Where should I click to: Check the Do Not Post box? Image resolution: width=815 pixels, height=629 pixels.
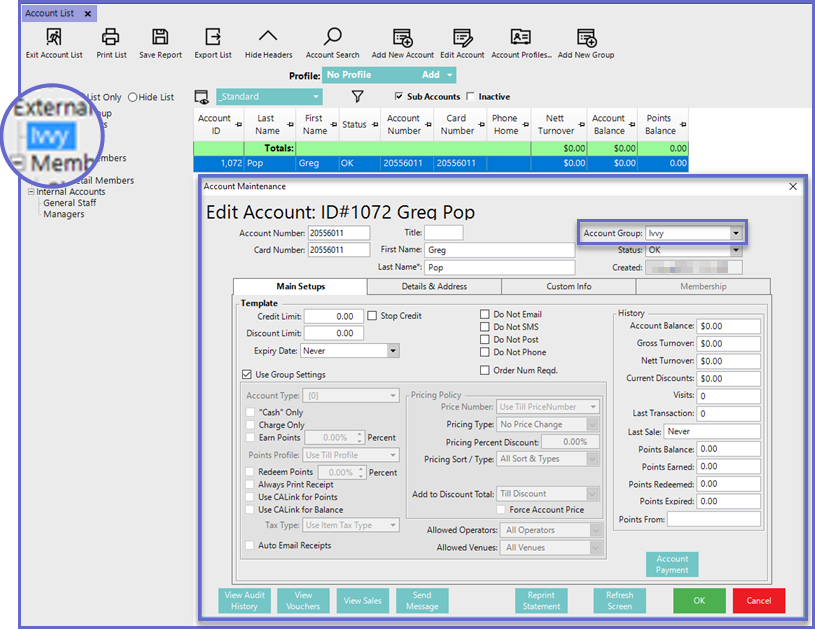coord(485,339)
